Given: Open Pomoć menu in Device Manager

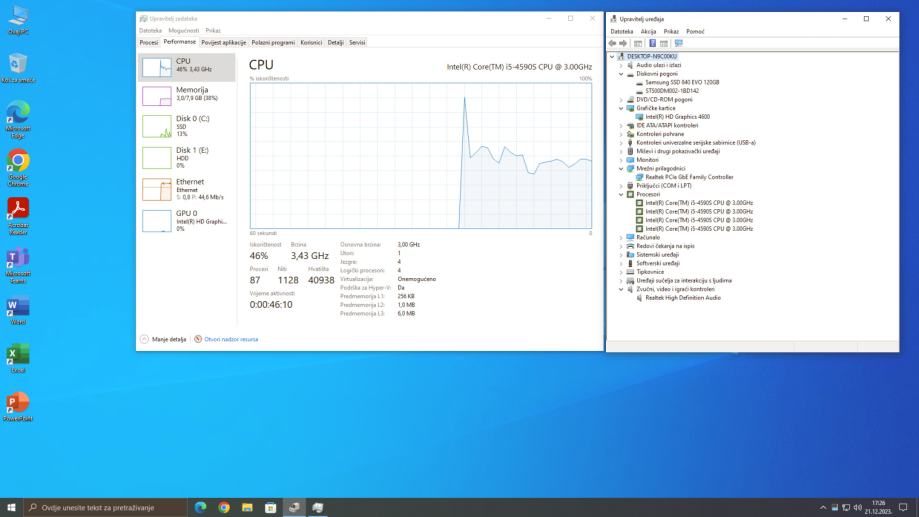Looking at the screenshot, I should pyautogui.click(x=695, y=32).
